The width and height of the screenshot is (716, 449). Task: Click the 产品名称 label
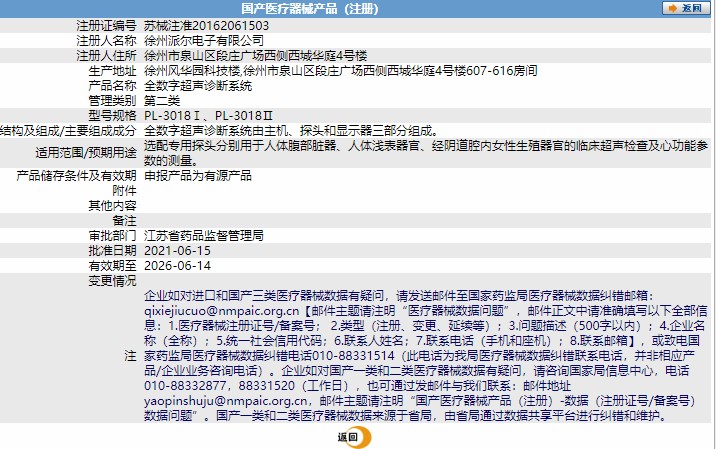click(112, 86)
